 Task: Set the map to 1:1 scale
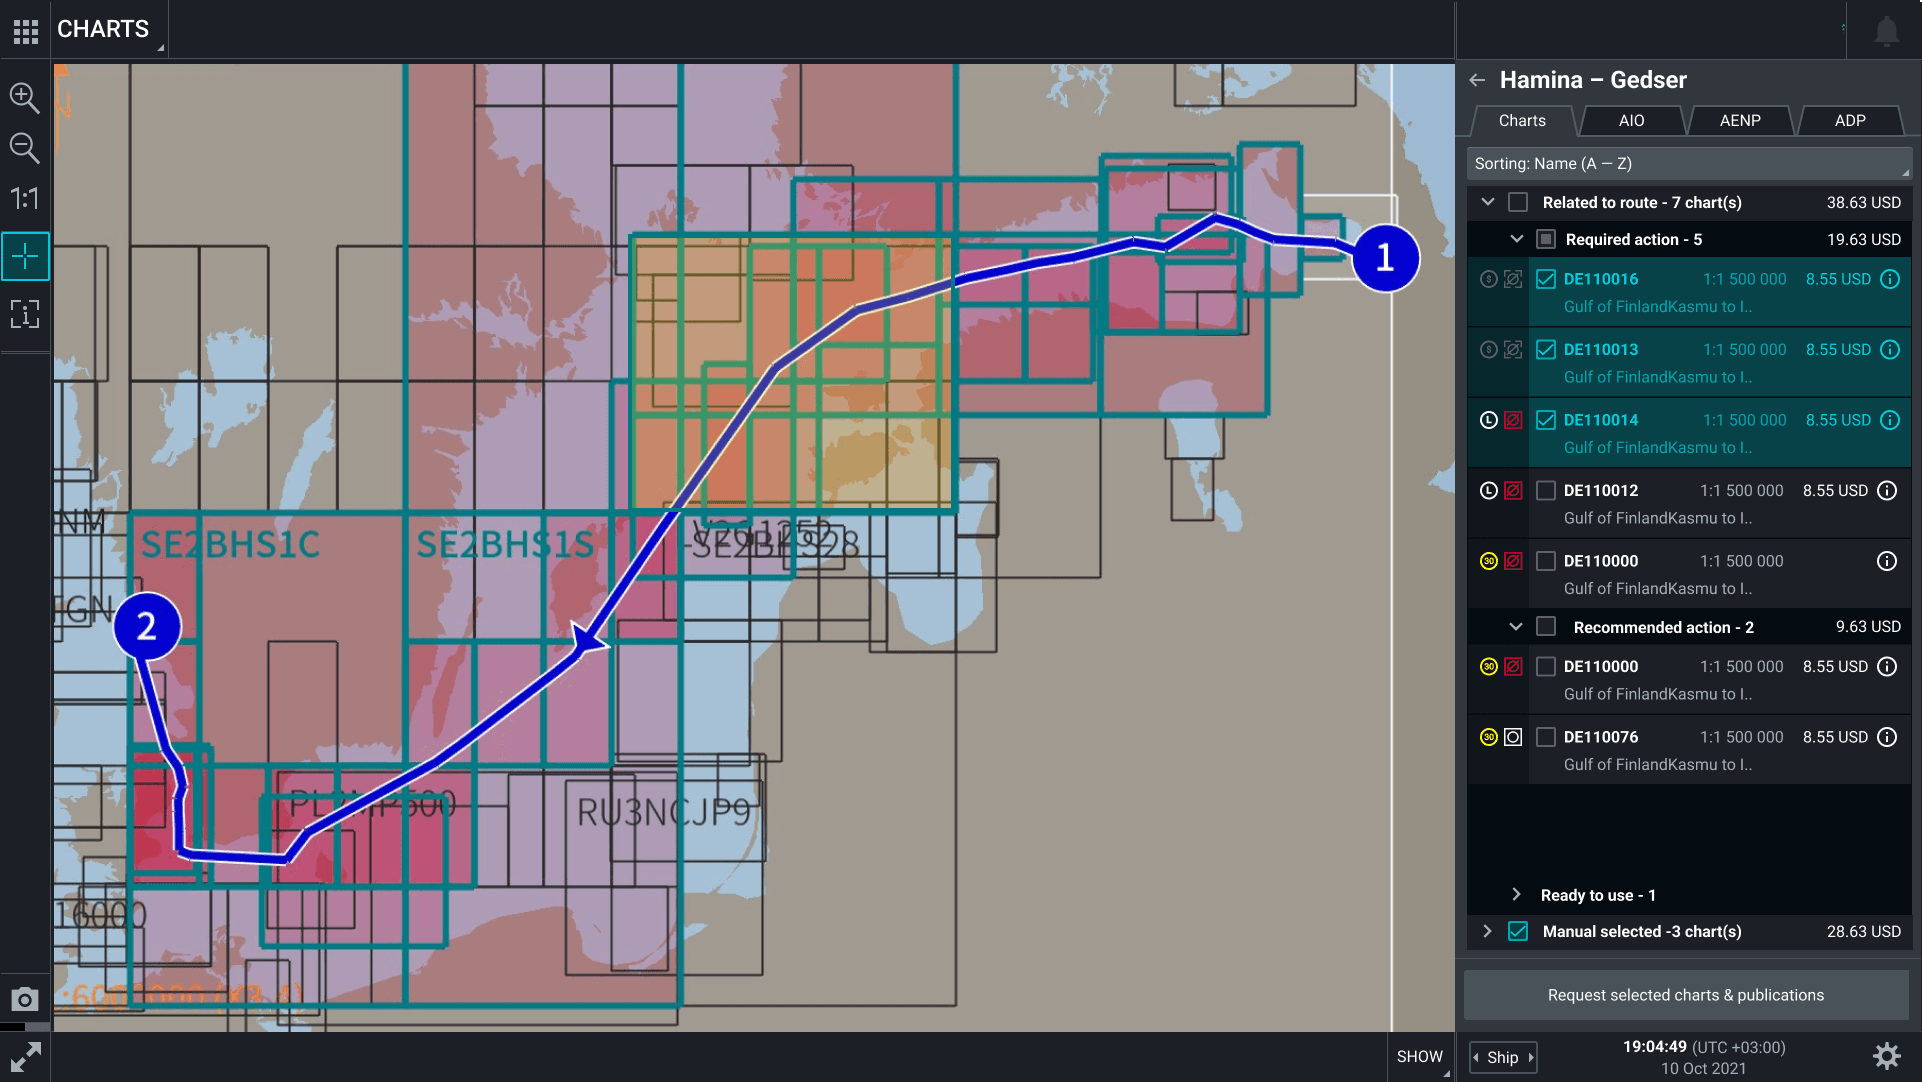[x=24, y=199]
